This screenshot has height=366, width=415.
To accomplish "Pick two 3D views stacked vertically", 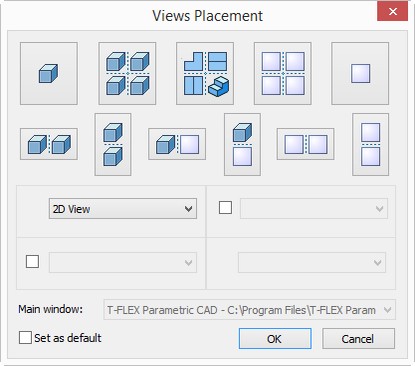I will (x=113, y=144).
